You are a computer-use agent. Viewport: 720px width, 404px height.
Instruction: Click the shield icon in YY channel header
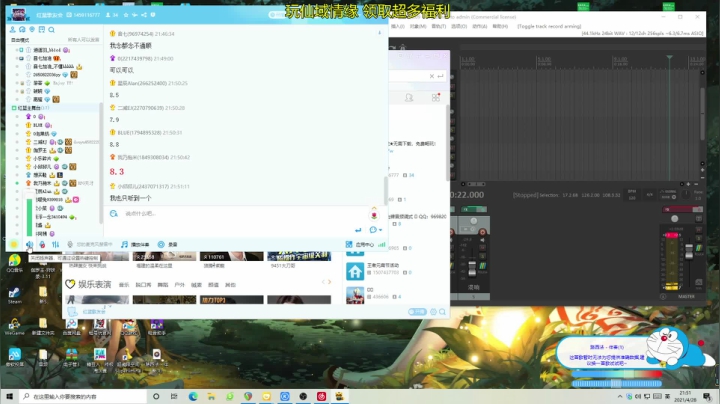153,15
